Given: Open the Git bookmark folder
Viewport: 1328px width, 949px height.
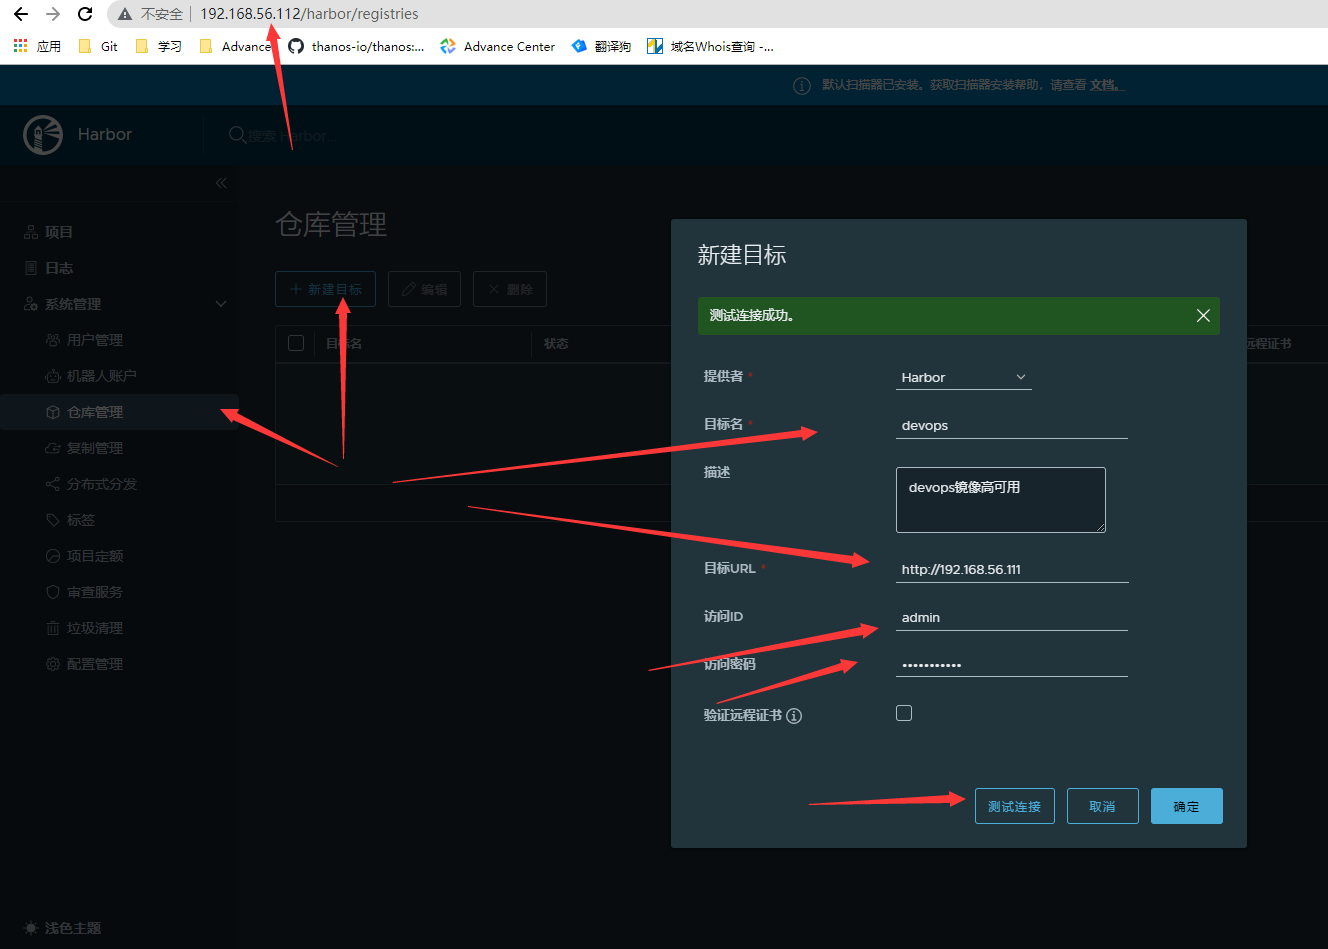Looking at the screenshot, I should [98, 46].
